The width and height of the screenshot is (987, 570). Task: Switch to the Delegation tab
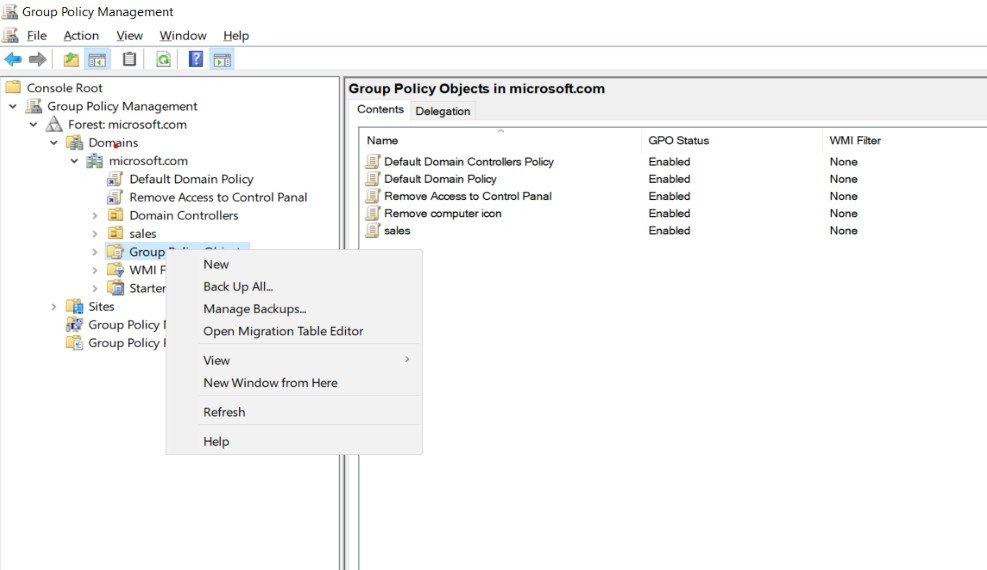443,111
